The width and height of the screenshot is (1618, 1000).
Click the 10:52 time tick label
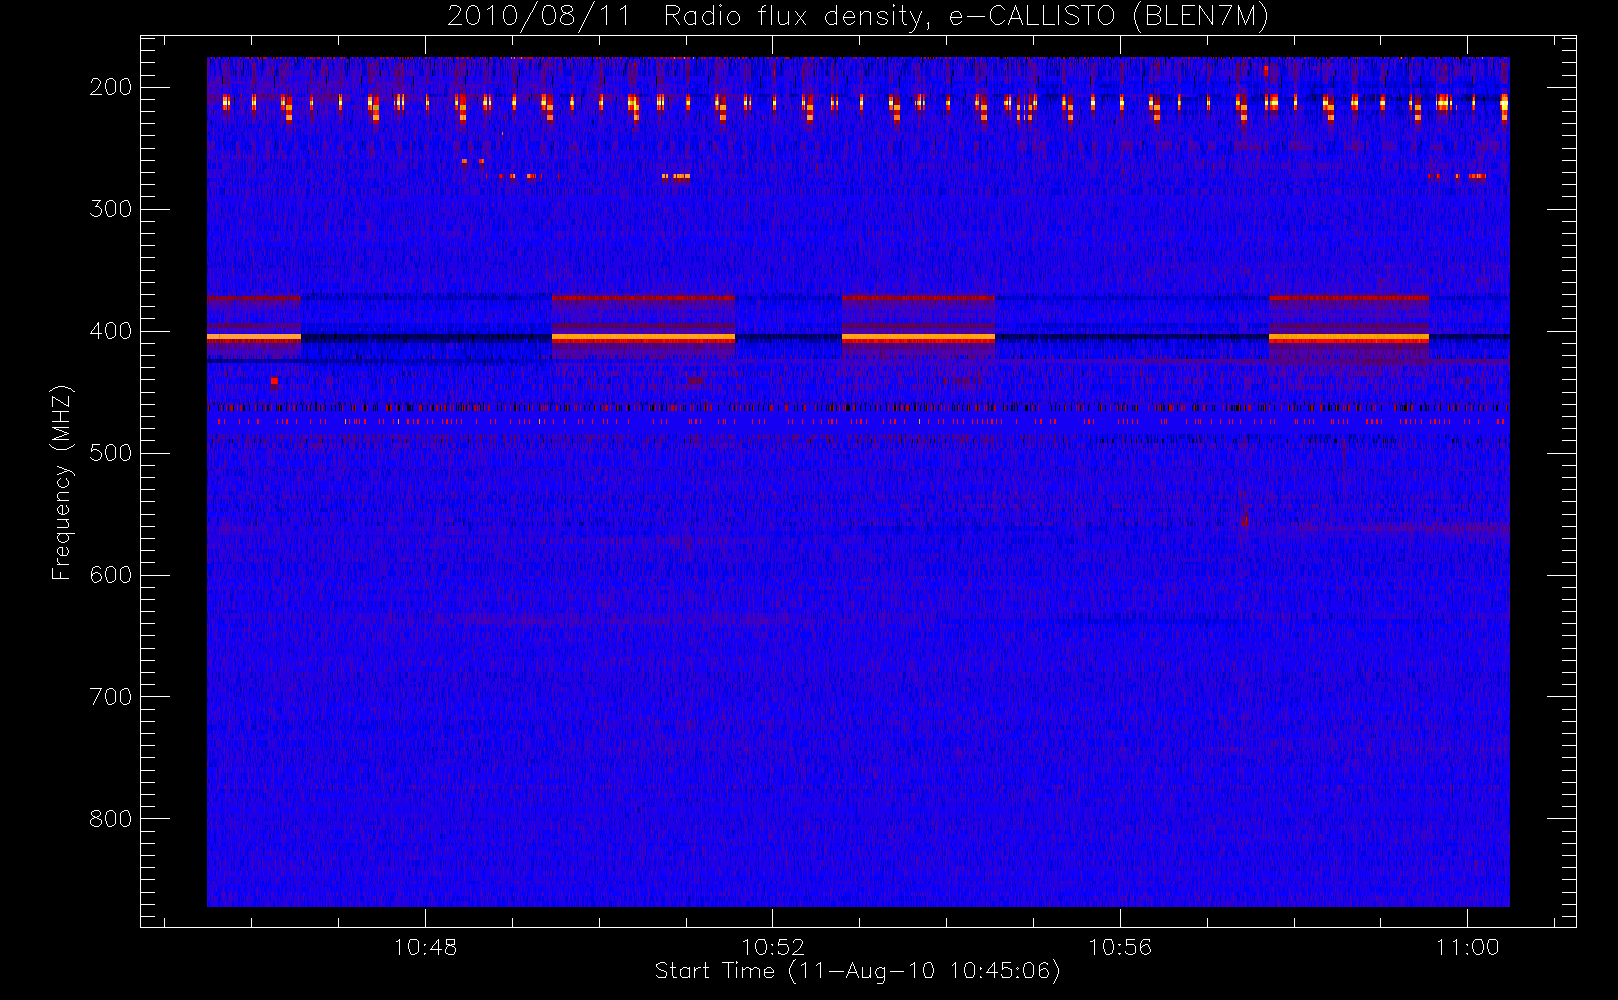pyautogui.click(x=772, y=947)
